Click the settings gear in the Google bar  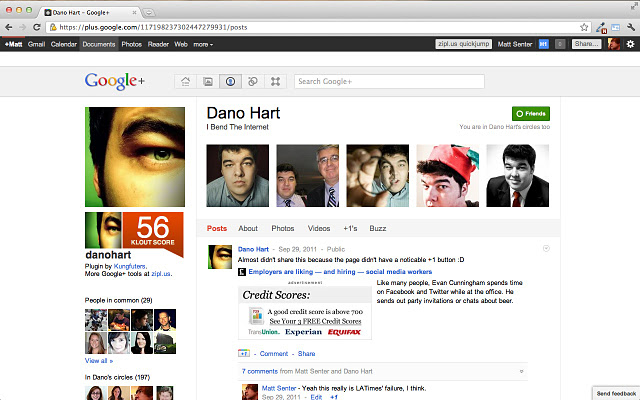(x=629, y=44)
